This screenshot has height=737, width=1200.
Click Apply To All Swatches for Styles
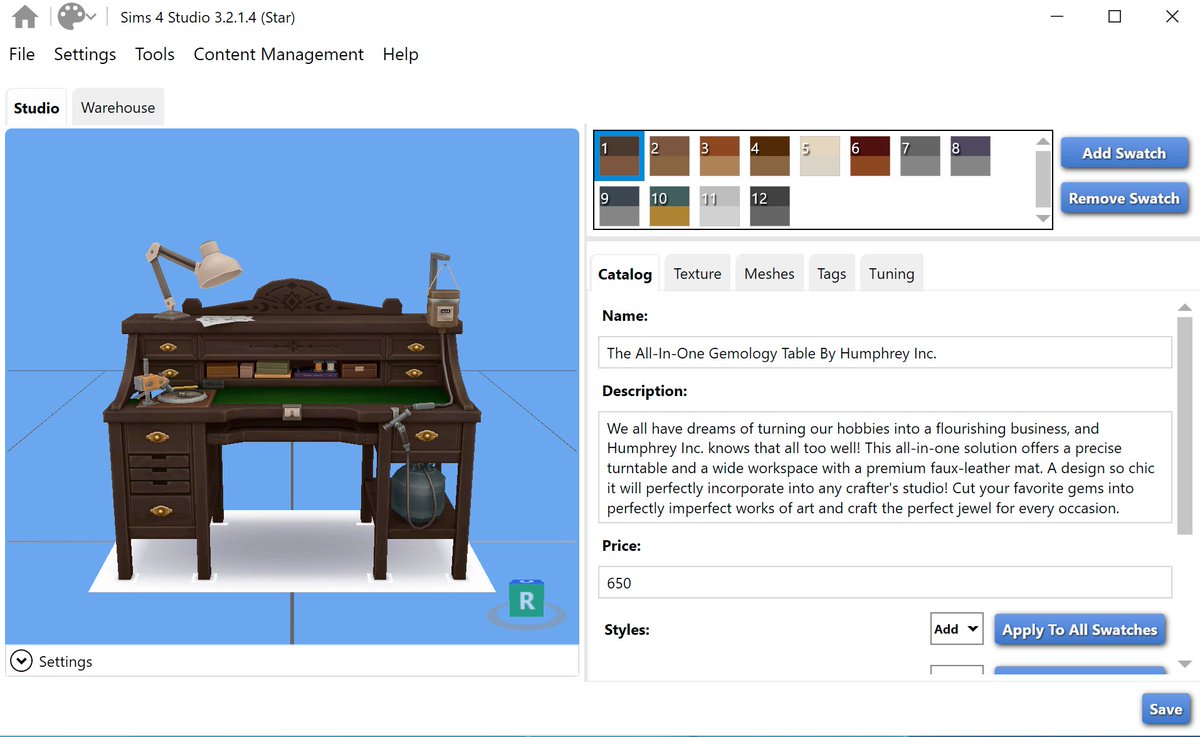pos(1080,630)
